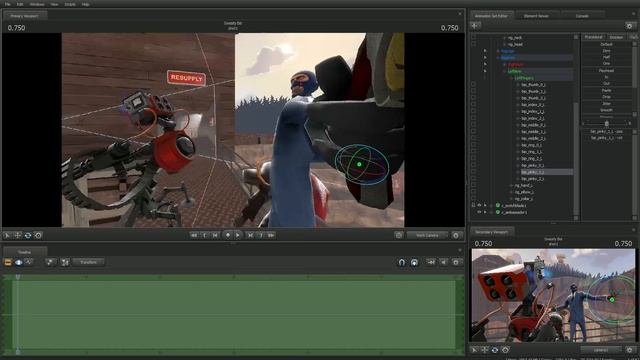Step to next frame in primary viewport
This screenshot has width=640, height=360.
[x=250, y=235]
